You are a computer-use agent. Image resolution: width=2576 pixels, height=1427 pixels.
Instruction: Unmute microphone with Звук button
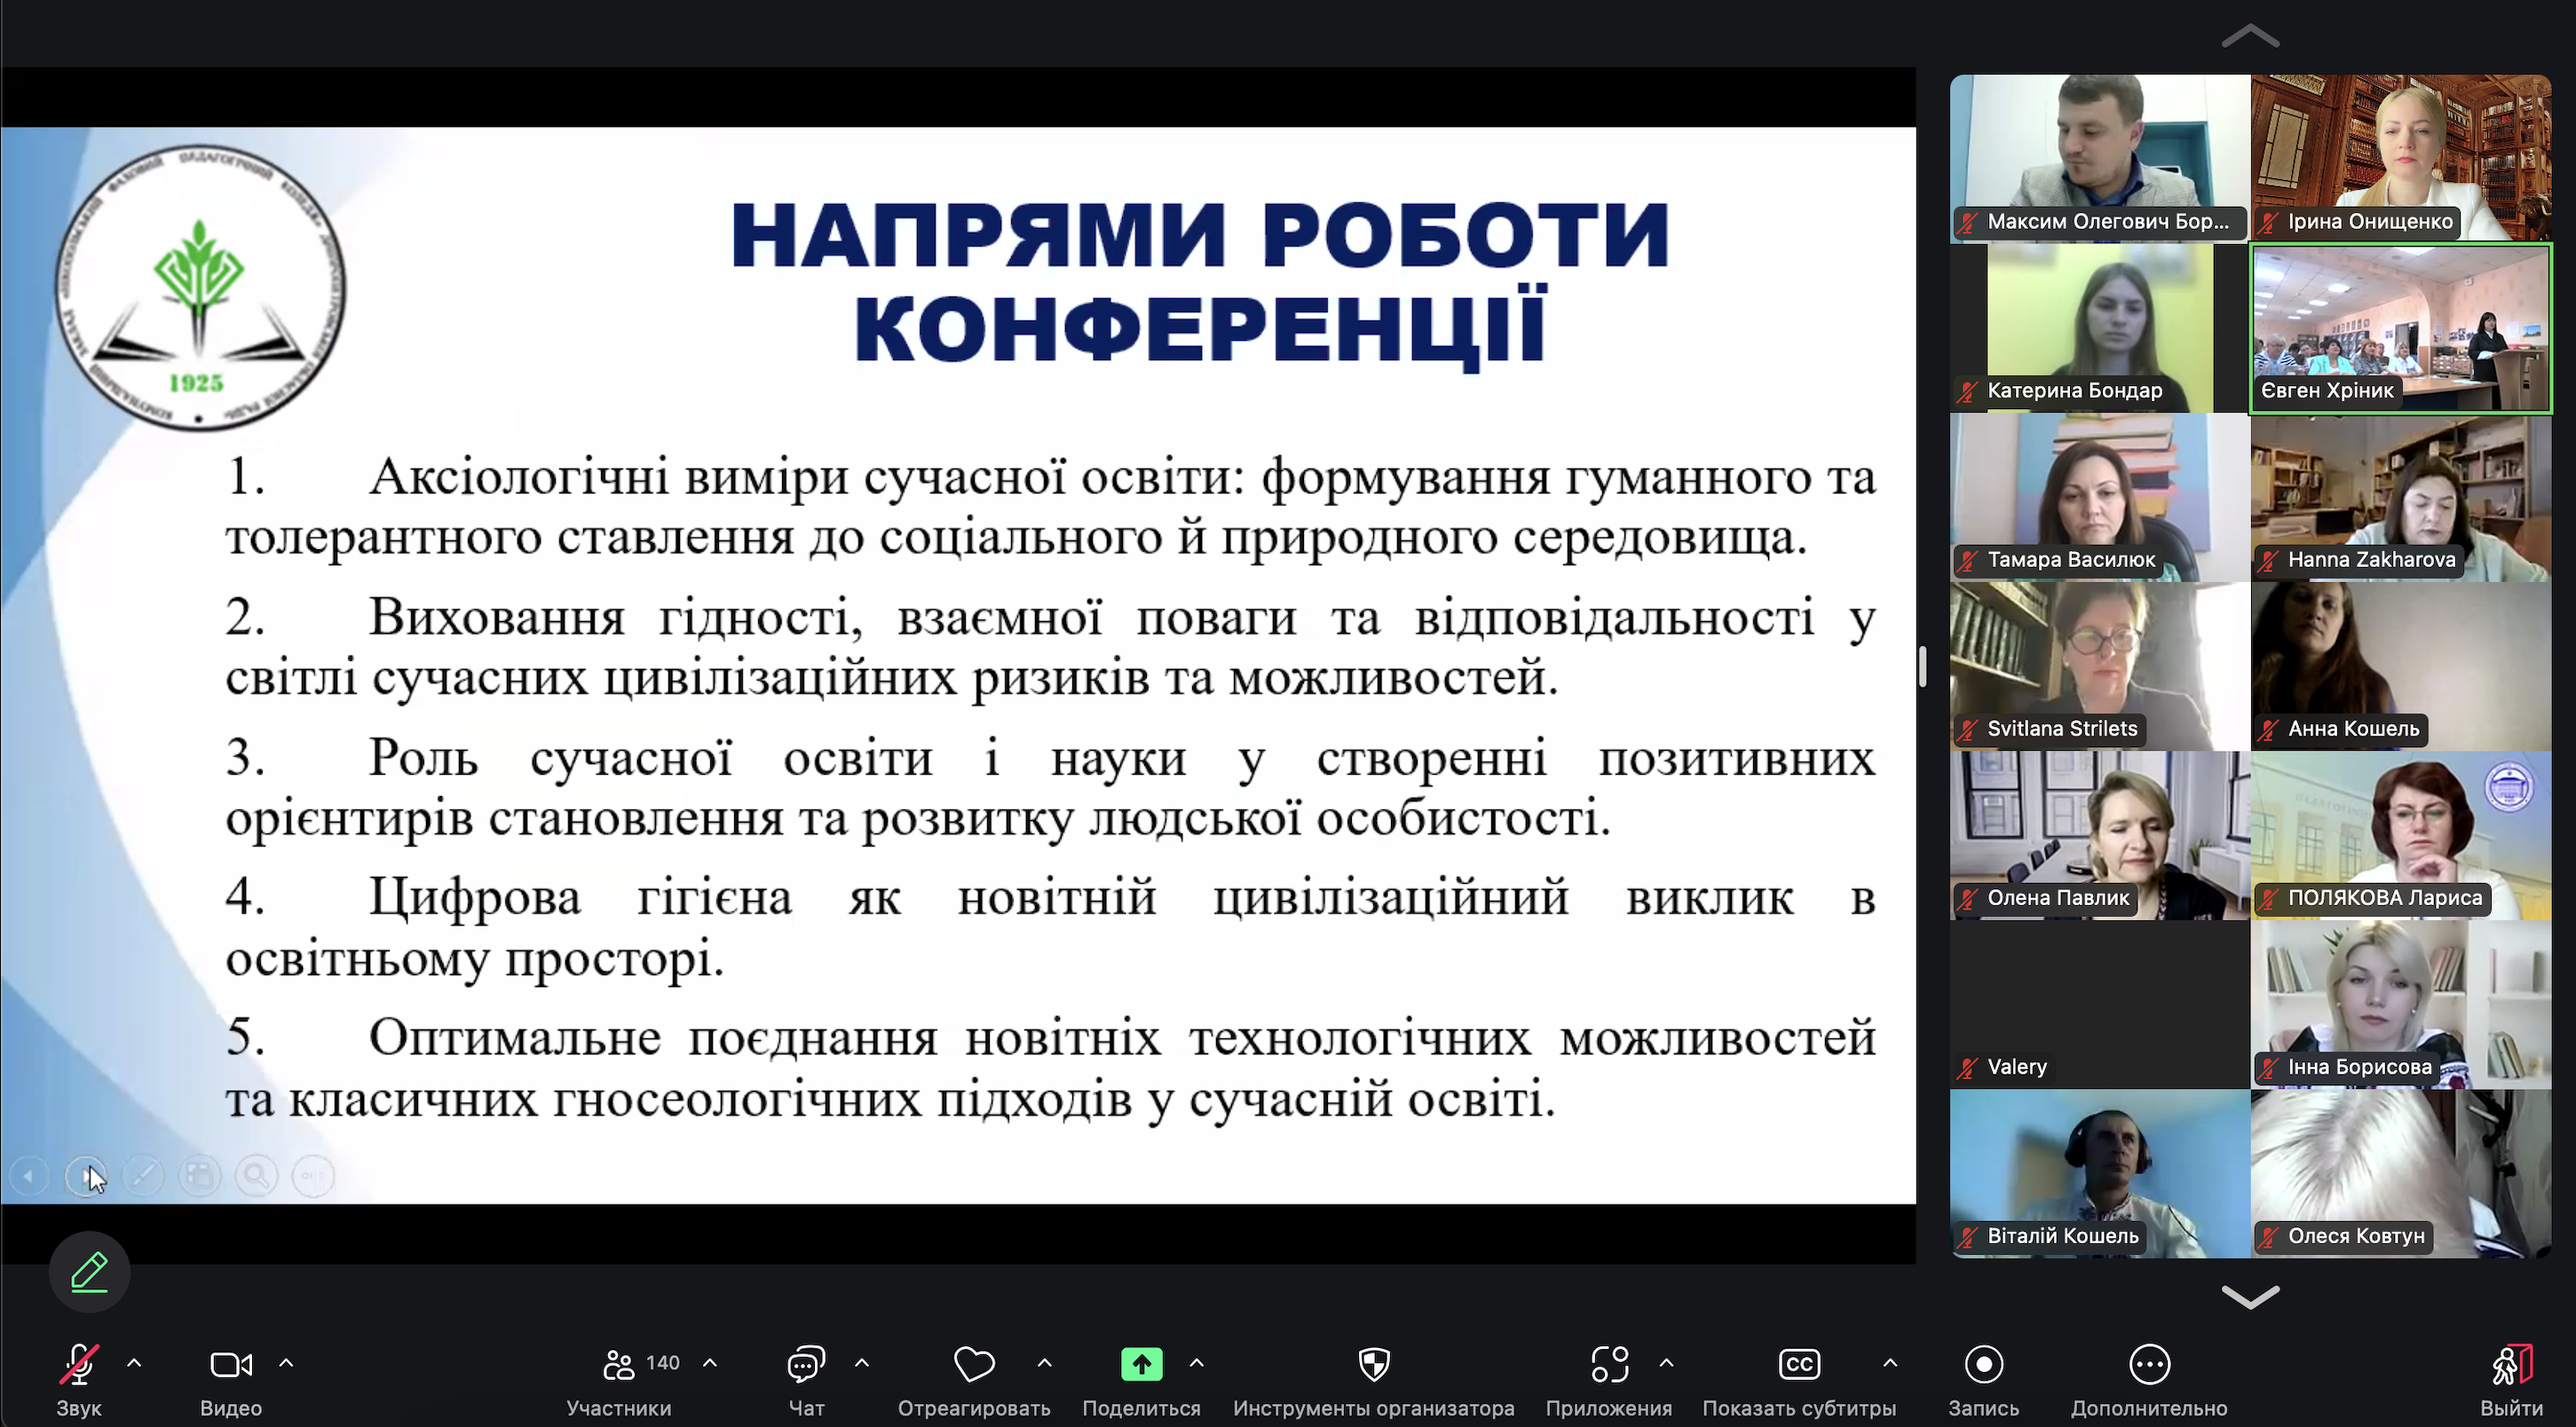coord(79,1364)
